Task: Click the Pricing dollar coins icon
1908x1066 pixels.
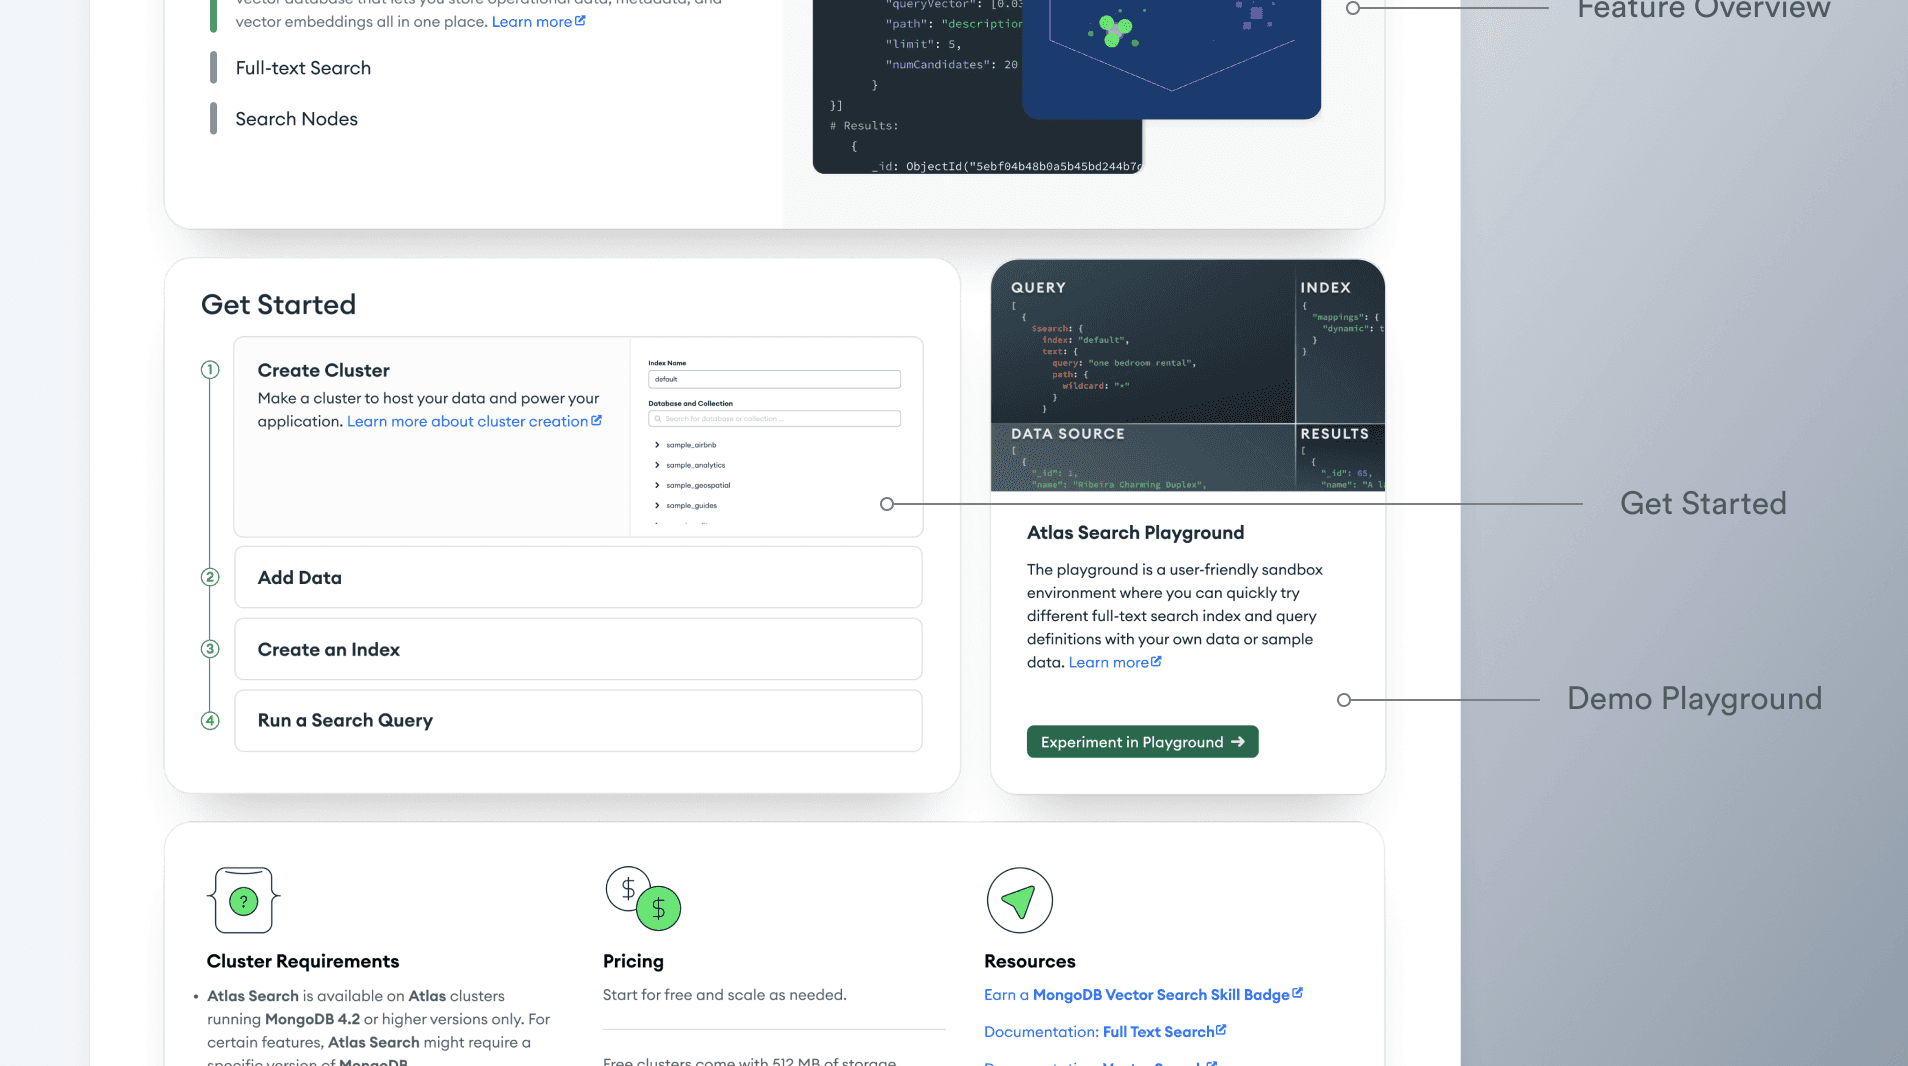Action: (643, 898)
